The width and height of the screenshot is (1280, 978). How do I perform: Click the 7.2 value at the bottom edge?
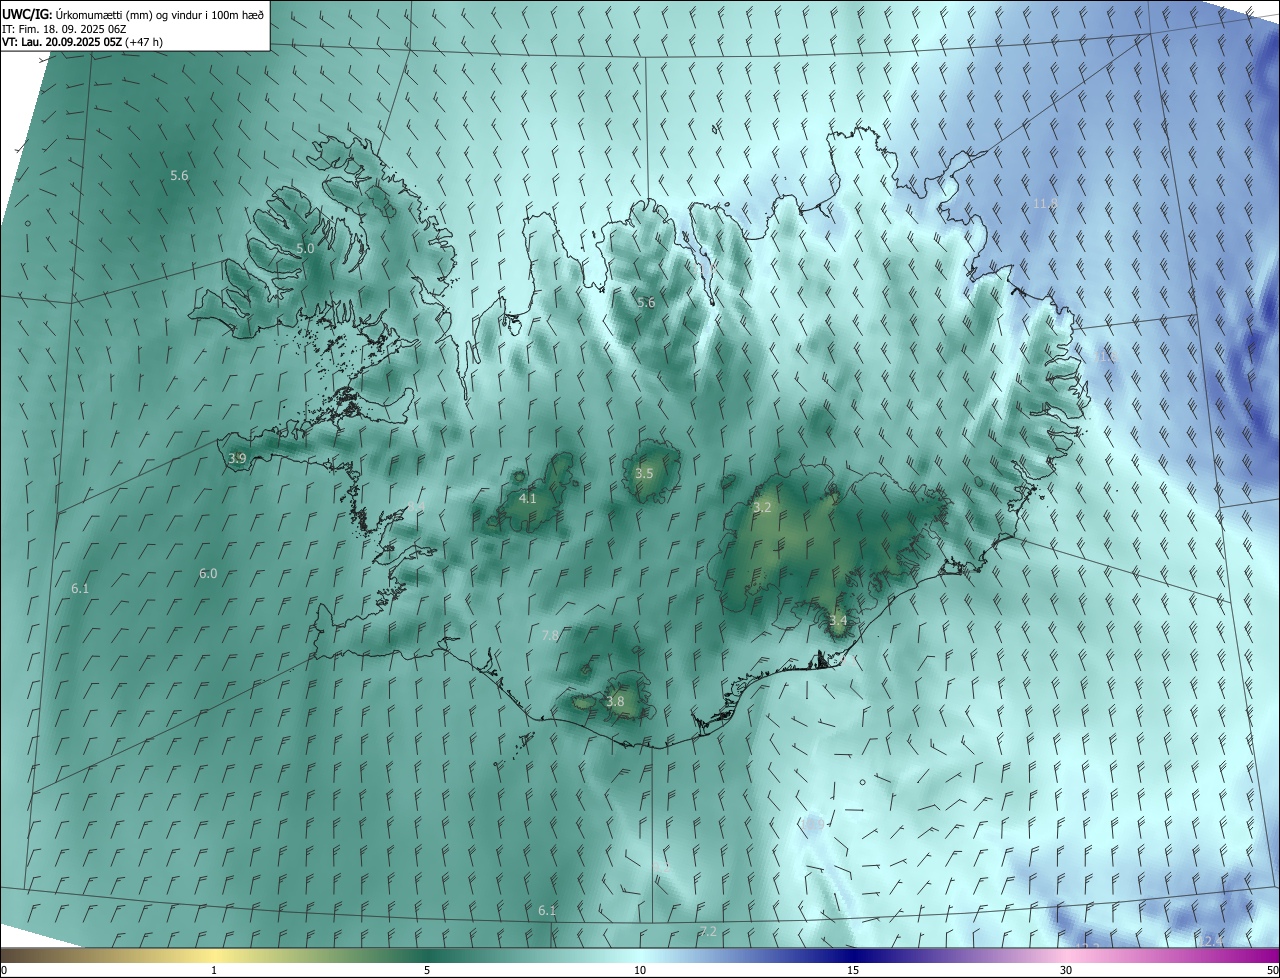tap(708, 931)
